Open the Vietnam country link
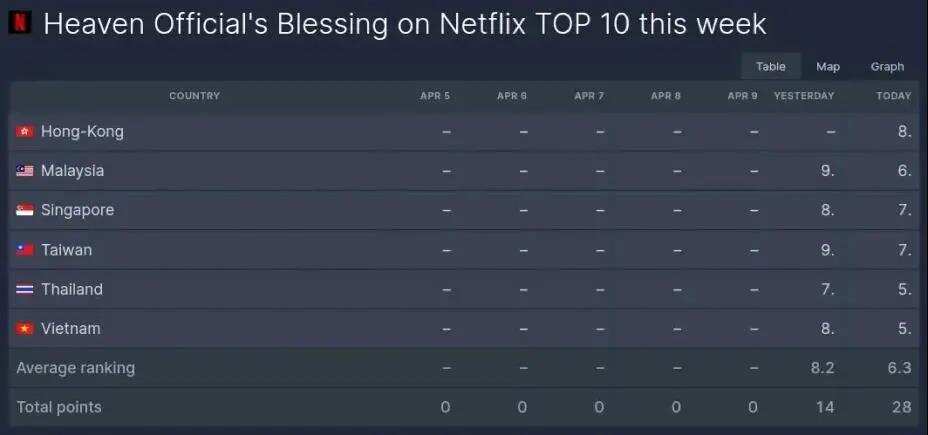This screenshot has width=928, height=435. 70,329
